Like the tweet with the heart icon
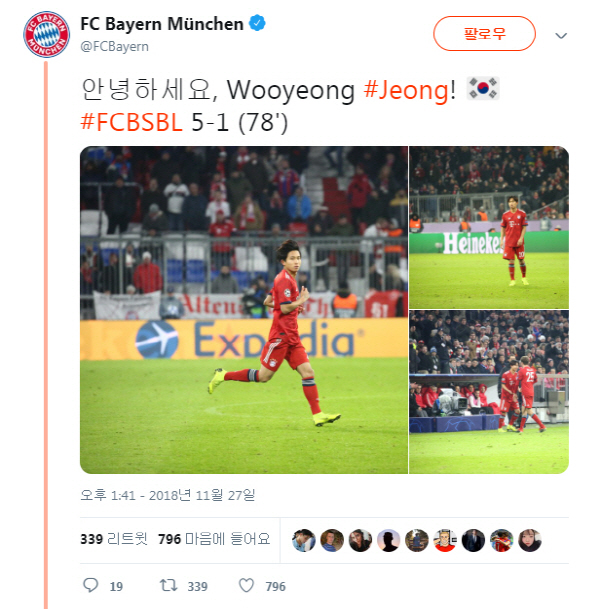The width and height of the screenshot is (600, 609). click(246, 585)
